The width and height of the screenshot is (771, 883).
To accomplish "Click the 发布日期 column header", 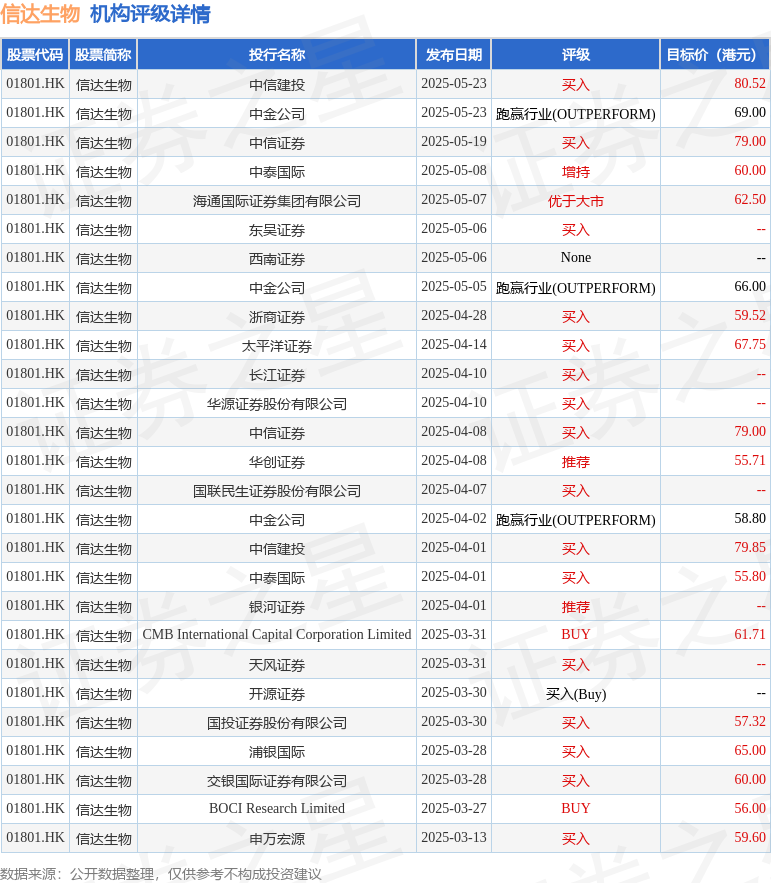I will [x=453, y=55].
